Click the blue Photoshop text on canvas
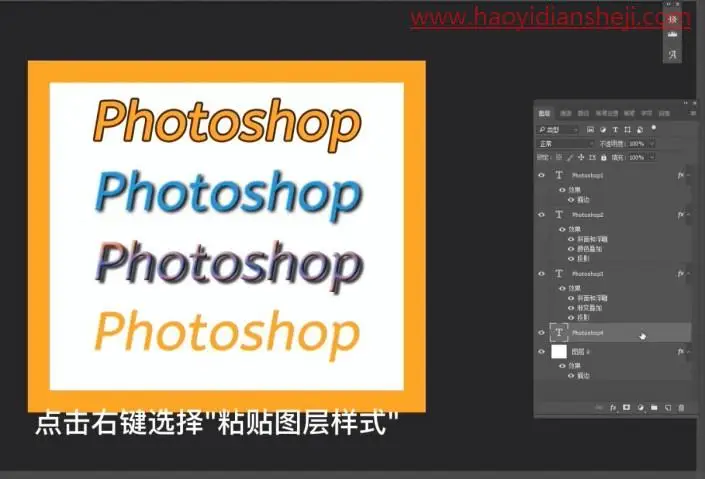Screen dimensions: 705x479 point(228,196)
